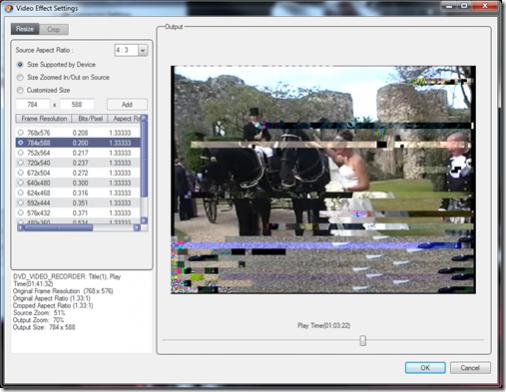
Task: Switch to the Resize tab
Action: click(25, 29)
